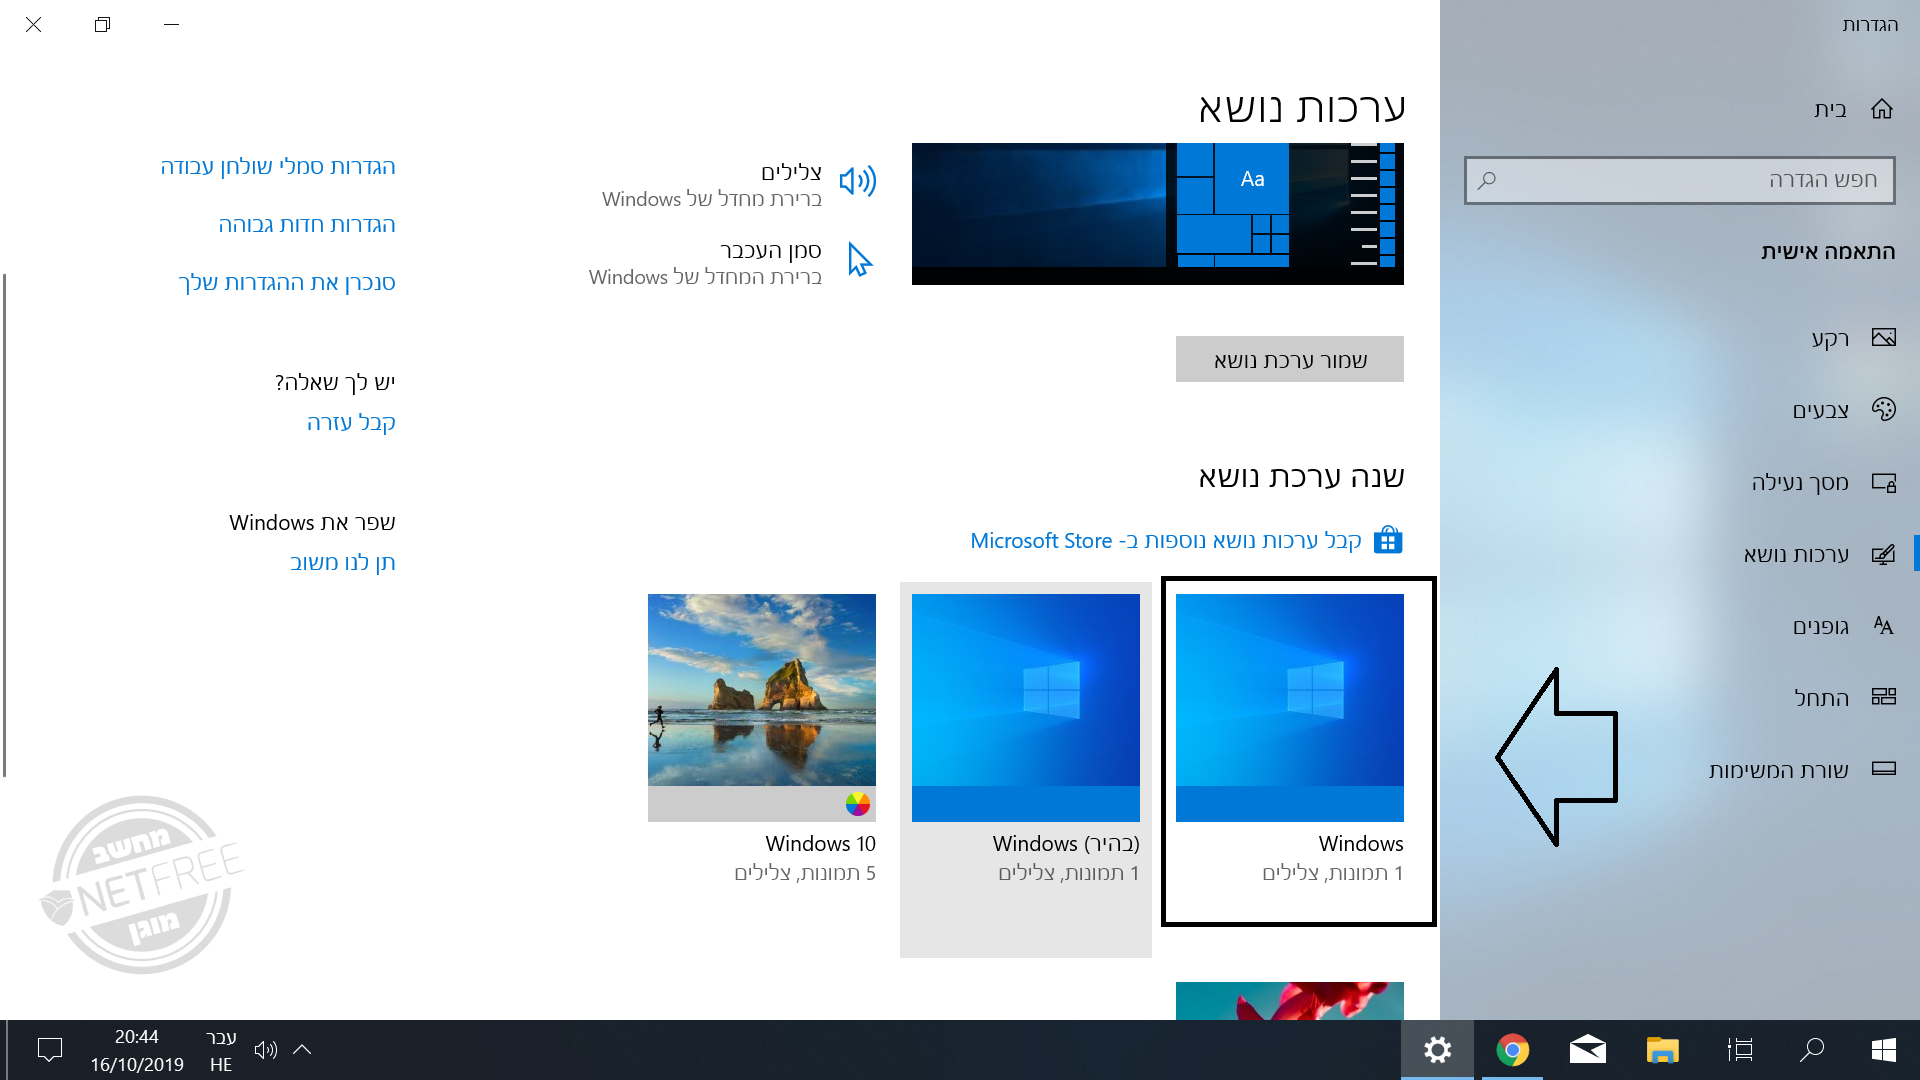
Task: Open Colors (צבעים) palette icon
Action: click(x=1883, y=410)
